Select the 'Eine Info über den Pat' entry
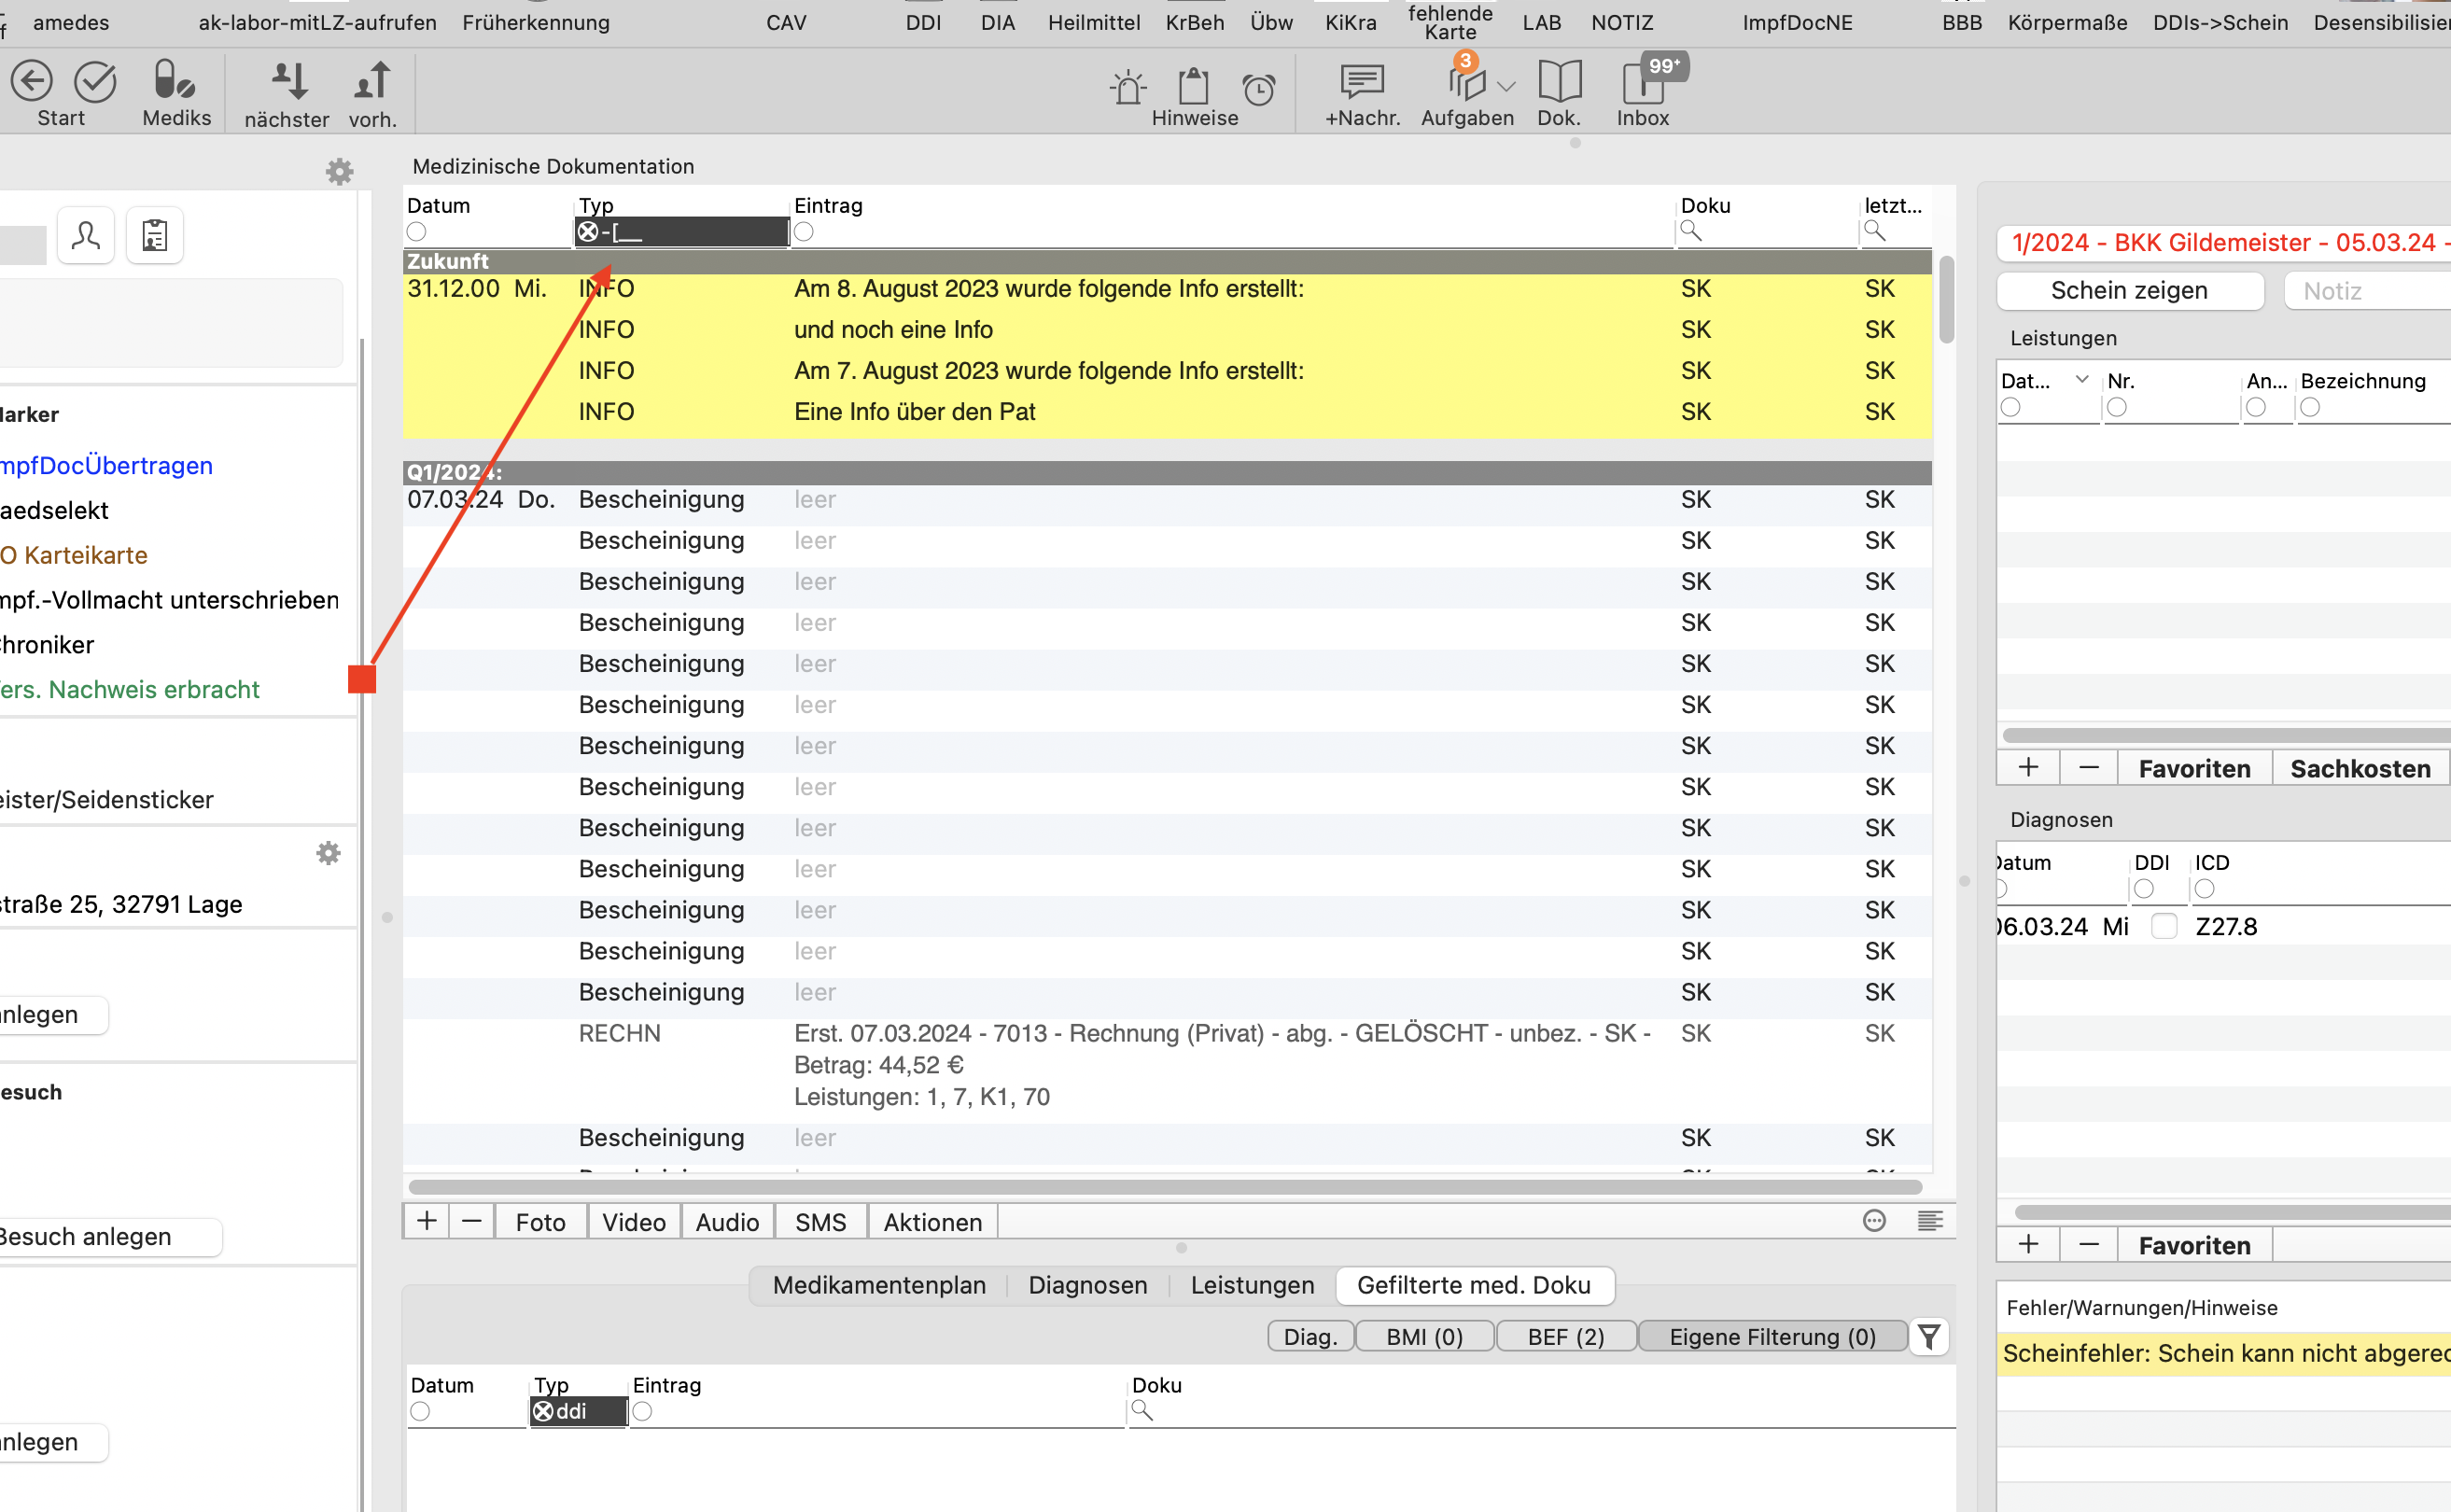This screenshot has width=2451, height=1512. coord(1168,412)
